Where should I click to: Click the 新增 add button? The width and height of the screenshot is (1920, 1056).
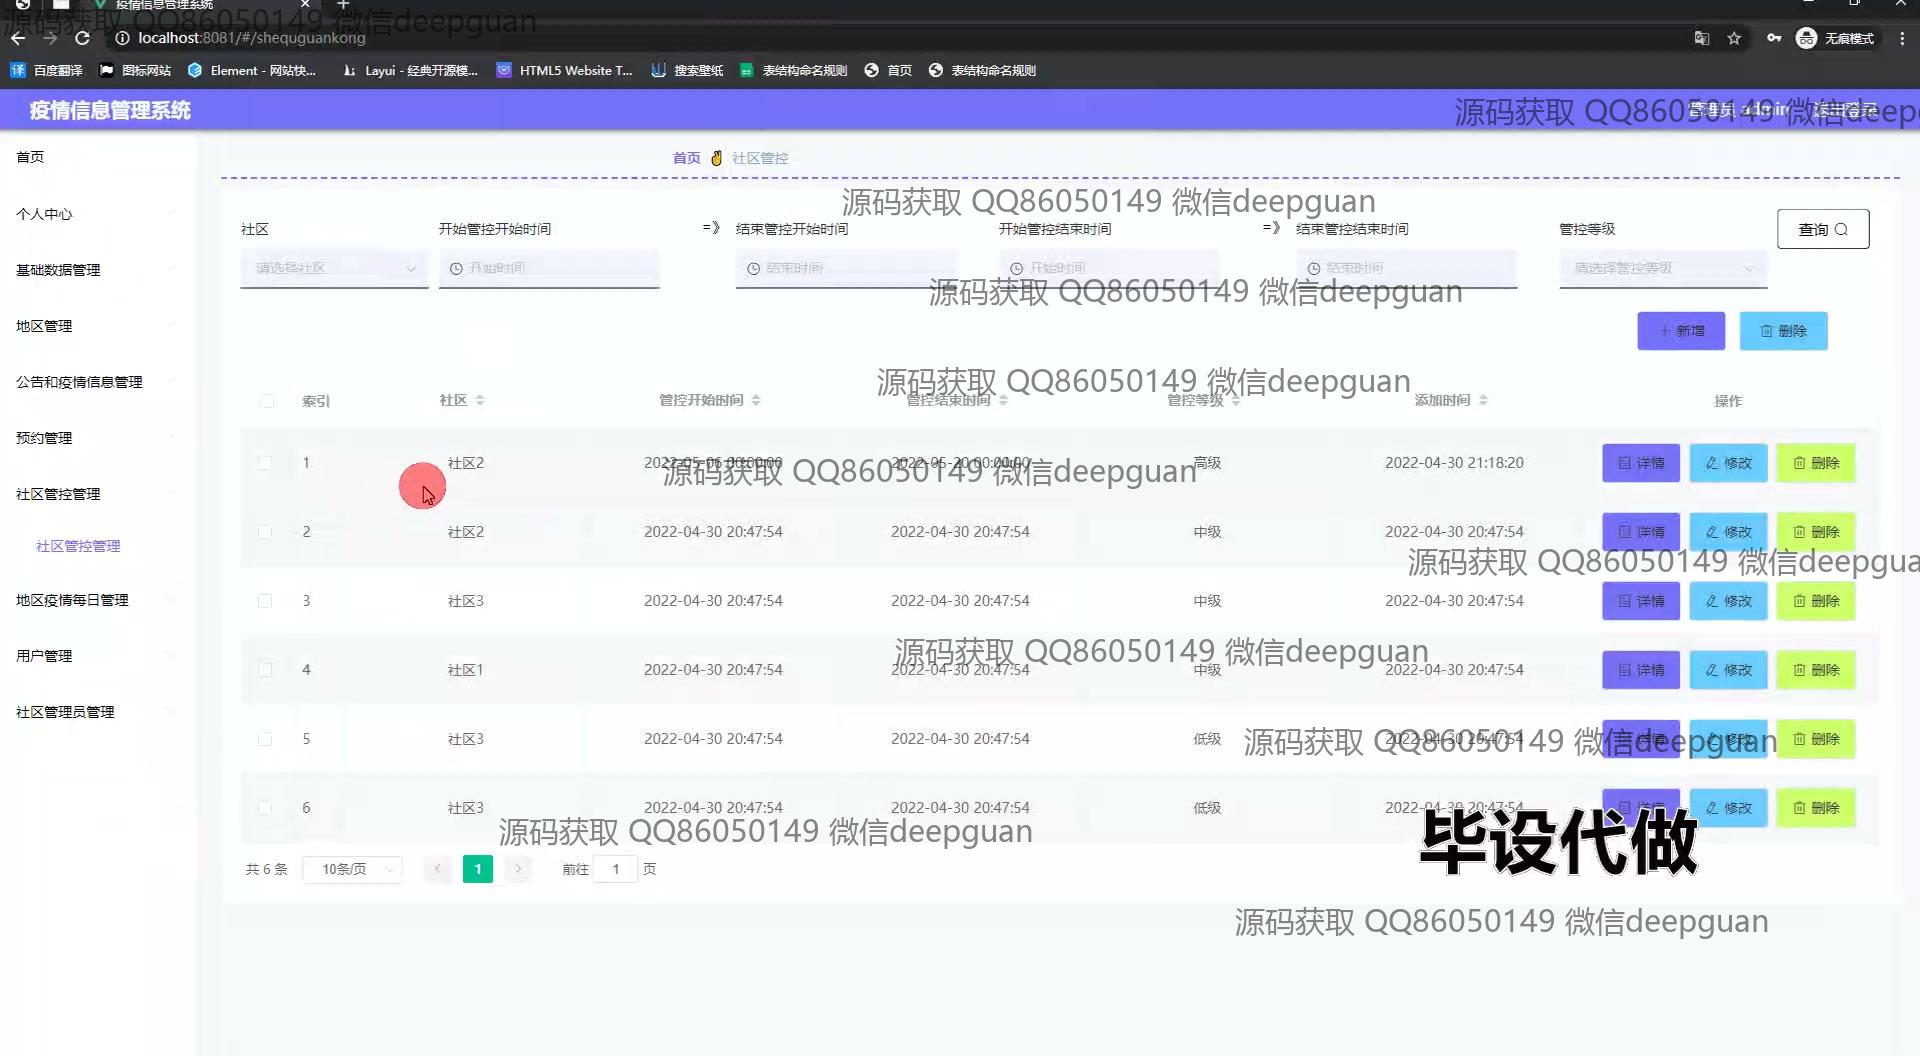pyautogui.click(x=1680, y=331)
